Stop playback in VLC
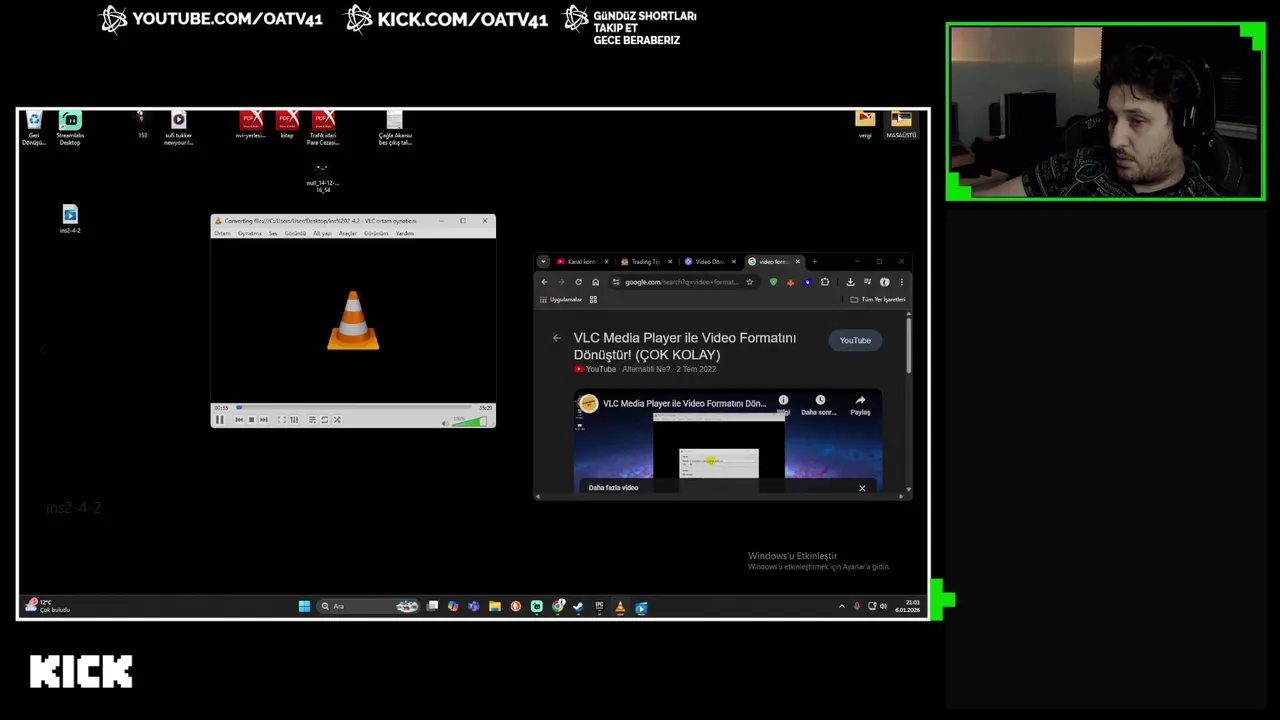Viewport: 1280px width, 720px height. click(251, 420)
